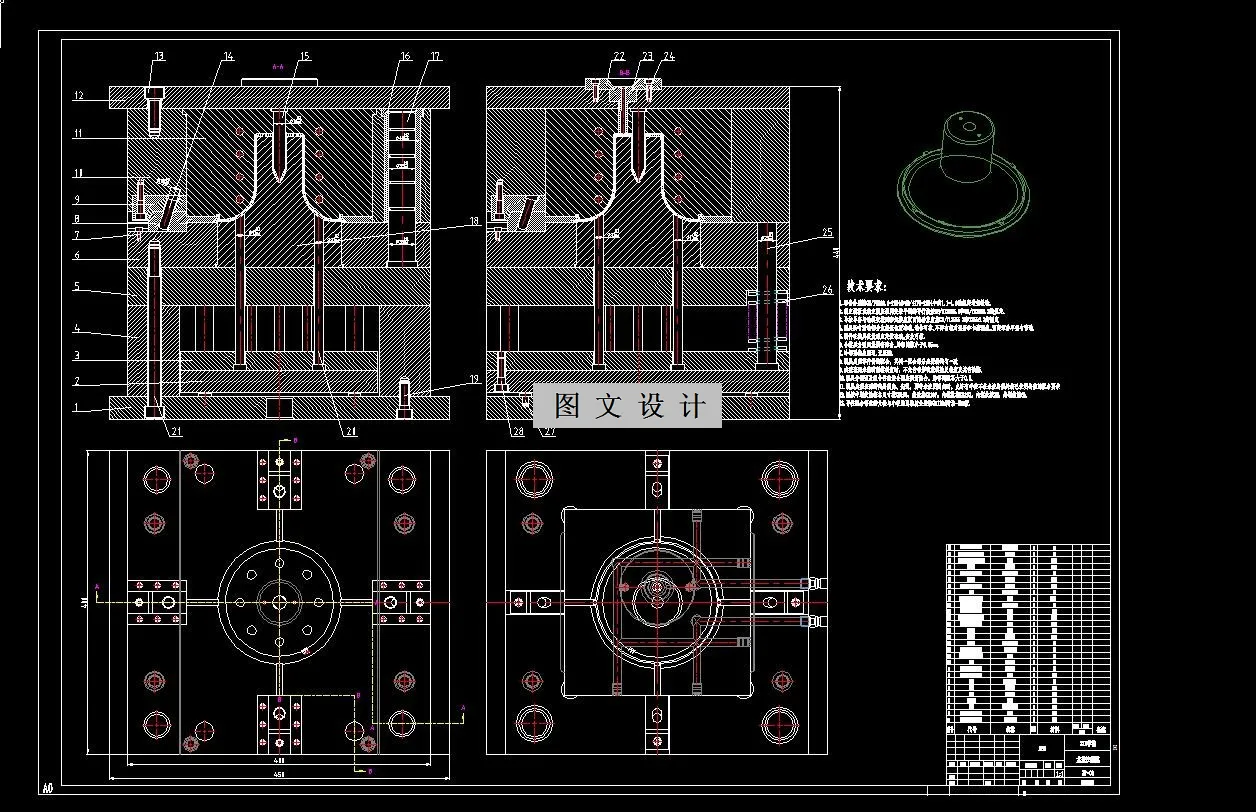Select part callout number 8
Screen dimensions: 1256x812
(75, 218)
